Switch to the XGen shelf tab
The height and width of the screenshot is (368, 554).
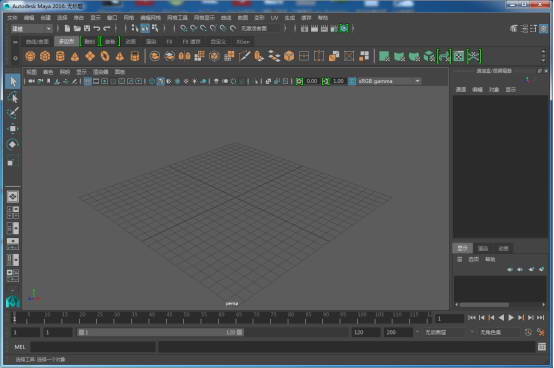pyautogui.click(x=243, y=42)
